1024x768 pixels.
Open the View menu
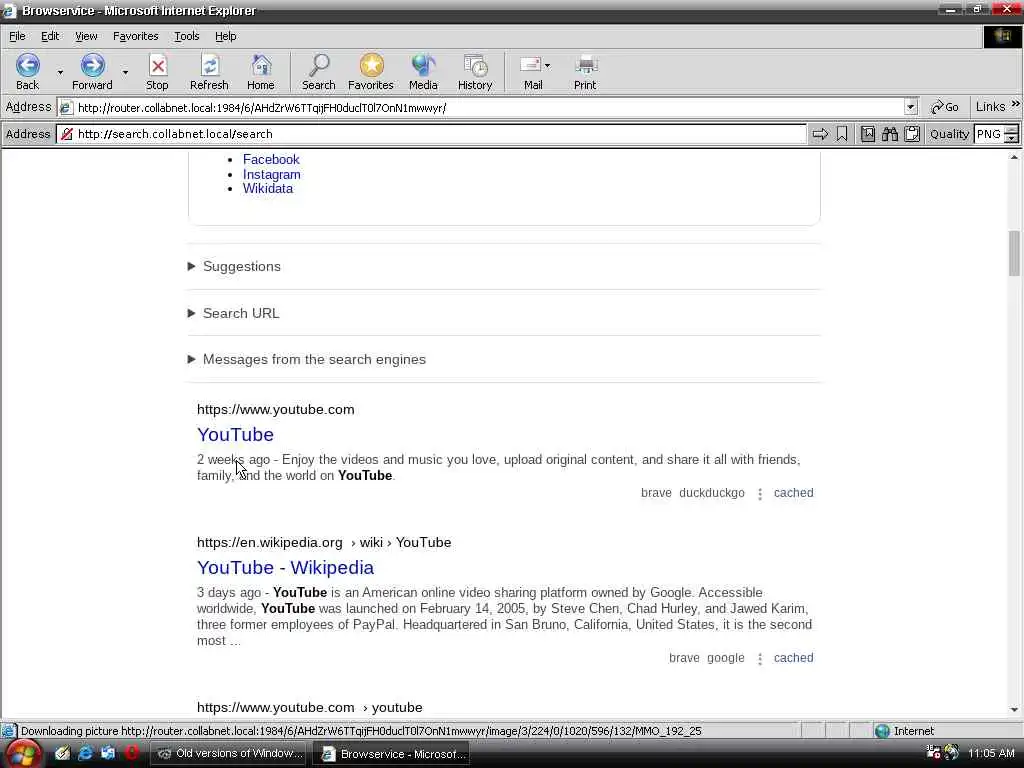pos(86,37)
